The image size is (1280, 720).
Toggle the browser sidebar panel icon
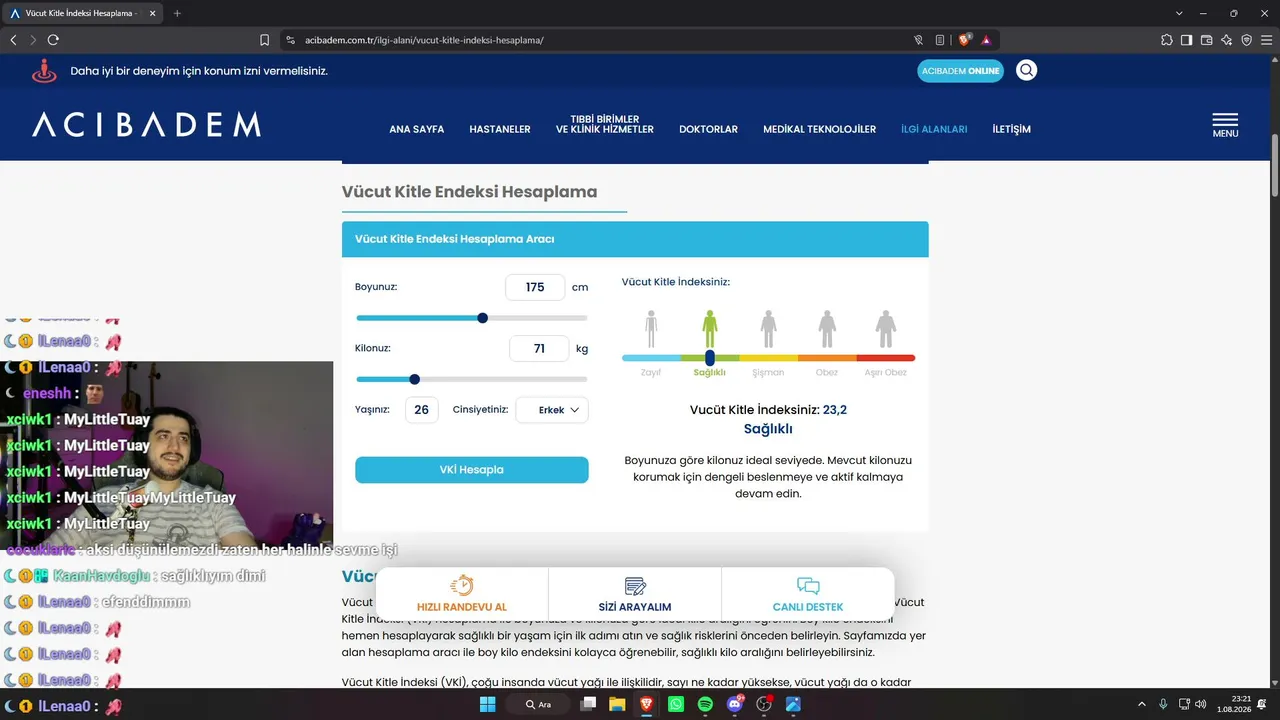tap(1187, 40)
